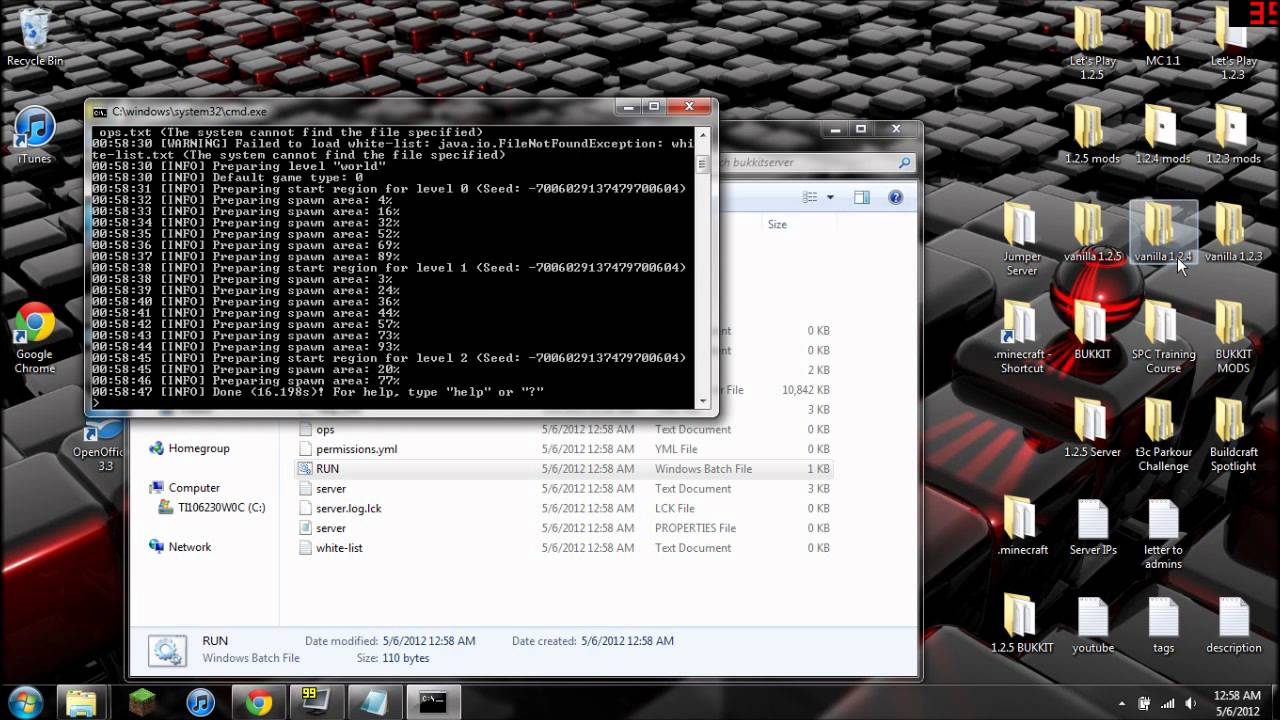Viewport: 1280px width, 720px height.
Task: Open the taskbar monitor icon marked 99
Action: [317, 702]
